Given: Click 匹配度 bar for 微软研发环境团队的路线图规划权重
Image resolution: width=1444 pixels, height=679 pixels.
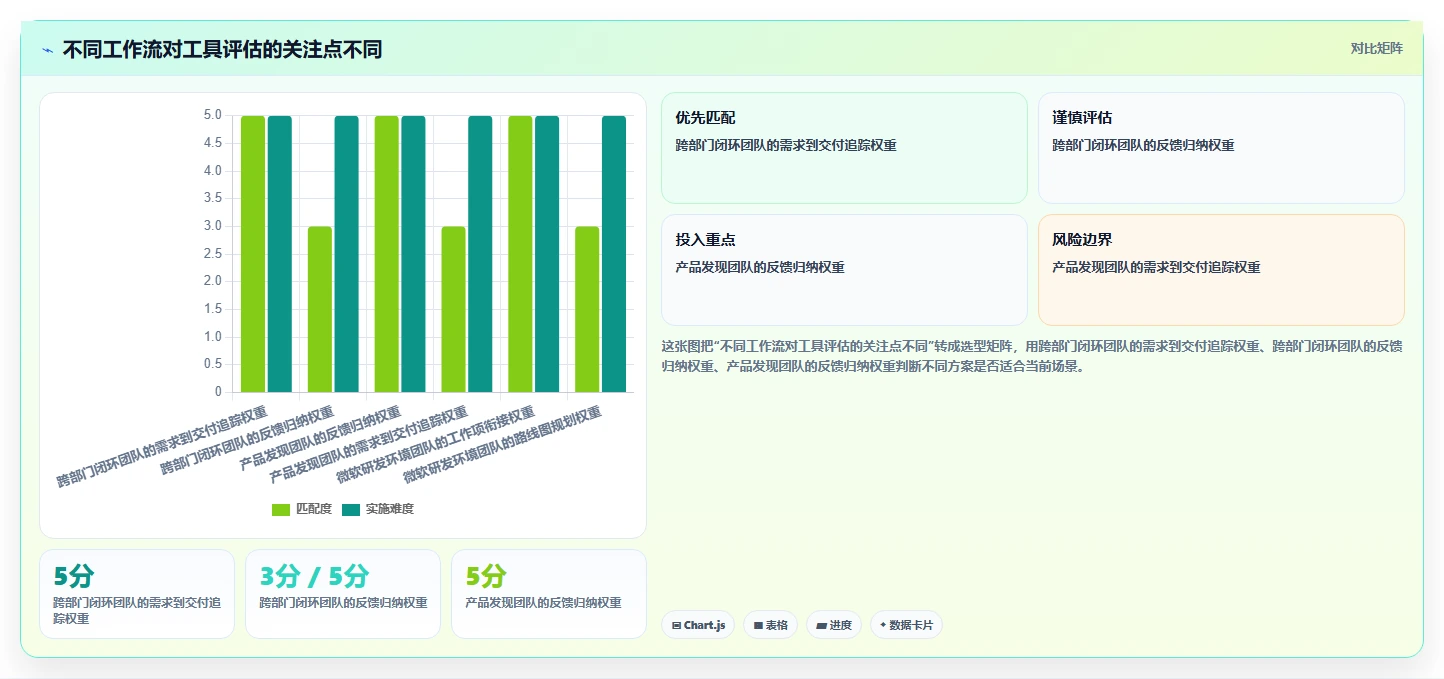Looking at the screenshot, I should pyautogui.click(x=587, y=309).
